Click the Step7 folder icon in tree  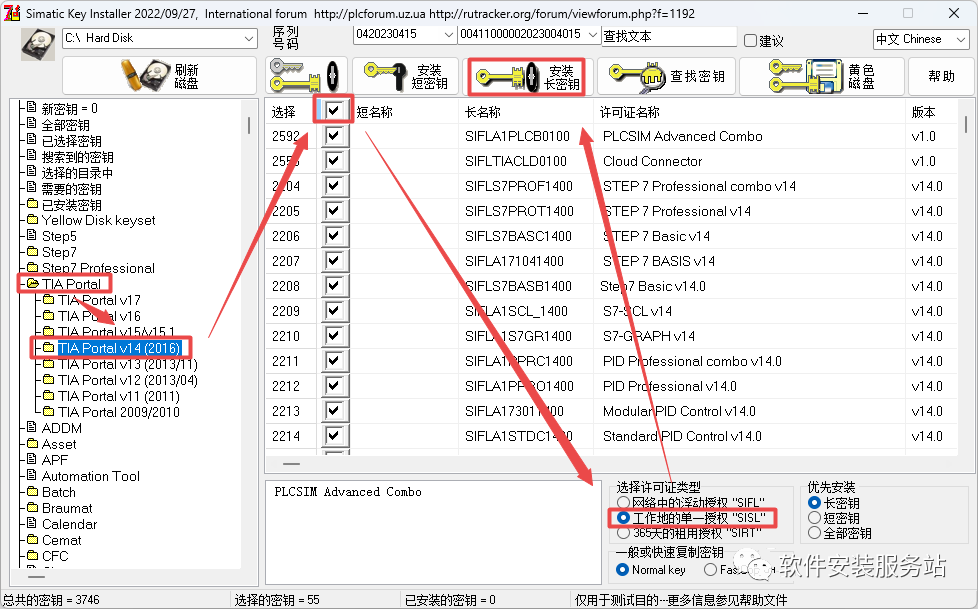coord(32,251)
